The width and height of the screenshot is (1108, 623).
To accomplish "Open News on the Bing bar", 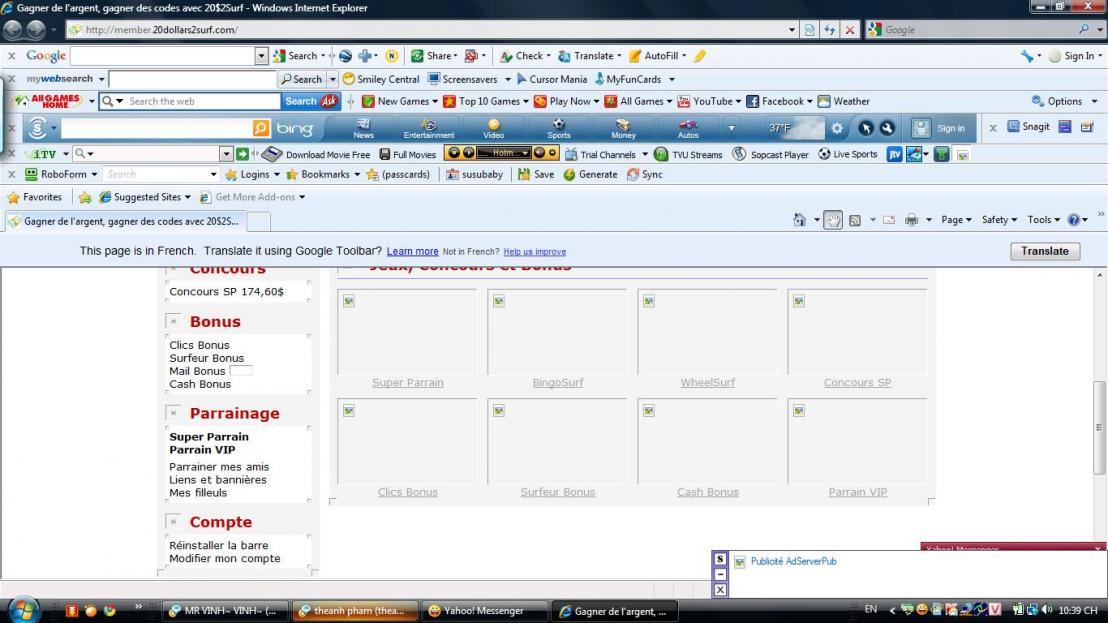I will coord(363,129).
